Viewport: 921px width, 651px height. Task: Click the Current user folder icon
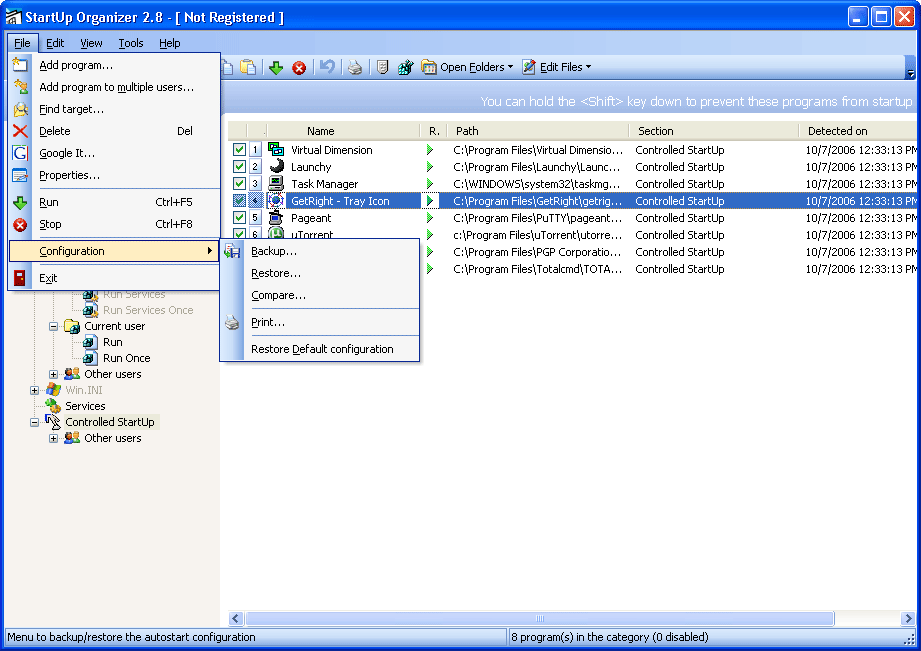click(x=72, y=326)
